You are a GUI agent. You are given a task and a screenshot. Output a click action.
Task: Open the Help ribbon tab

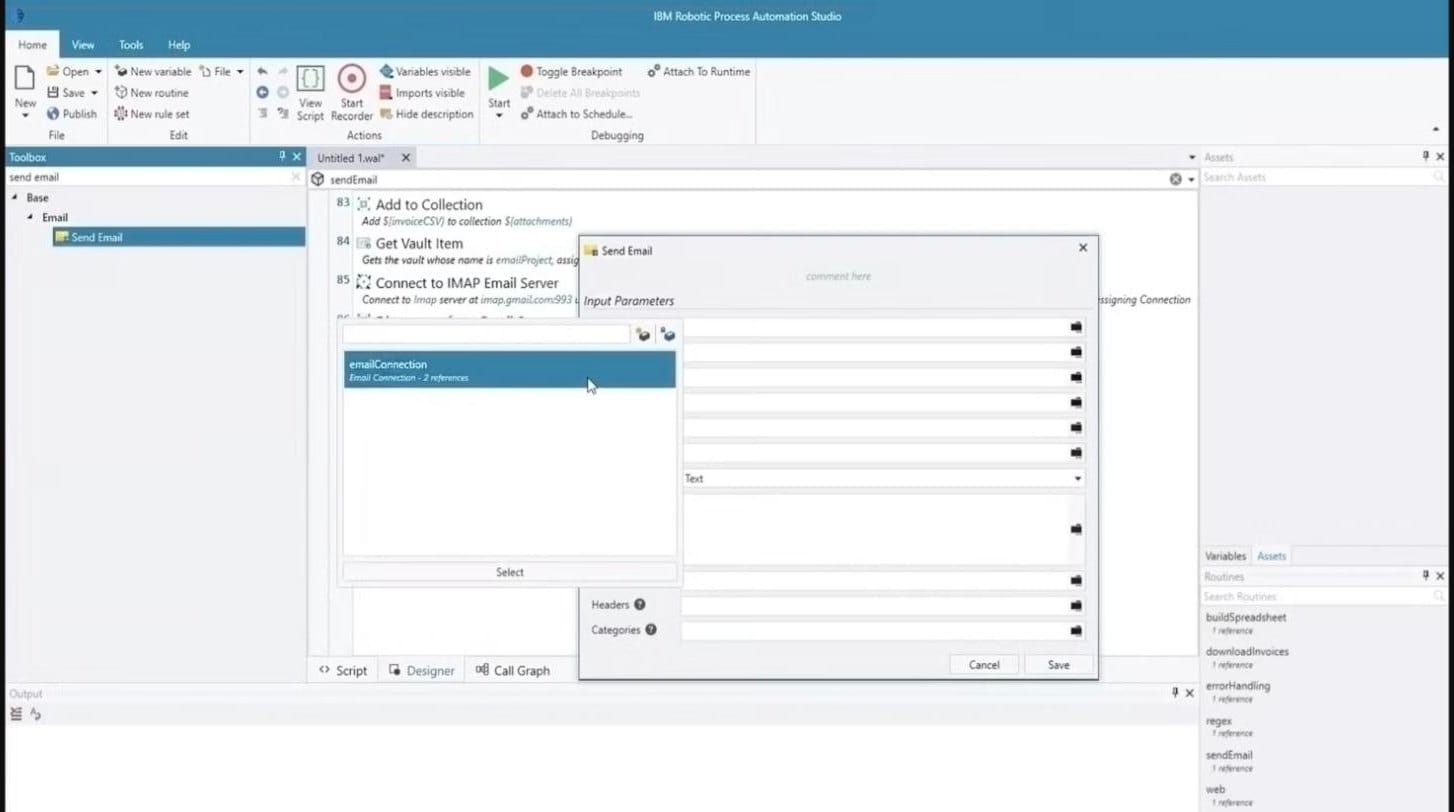179,45
